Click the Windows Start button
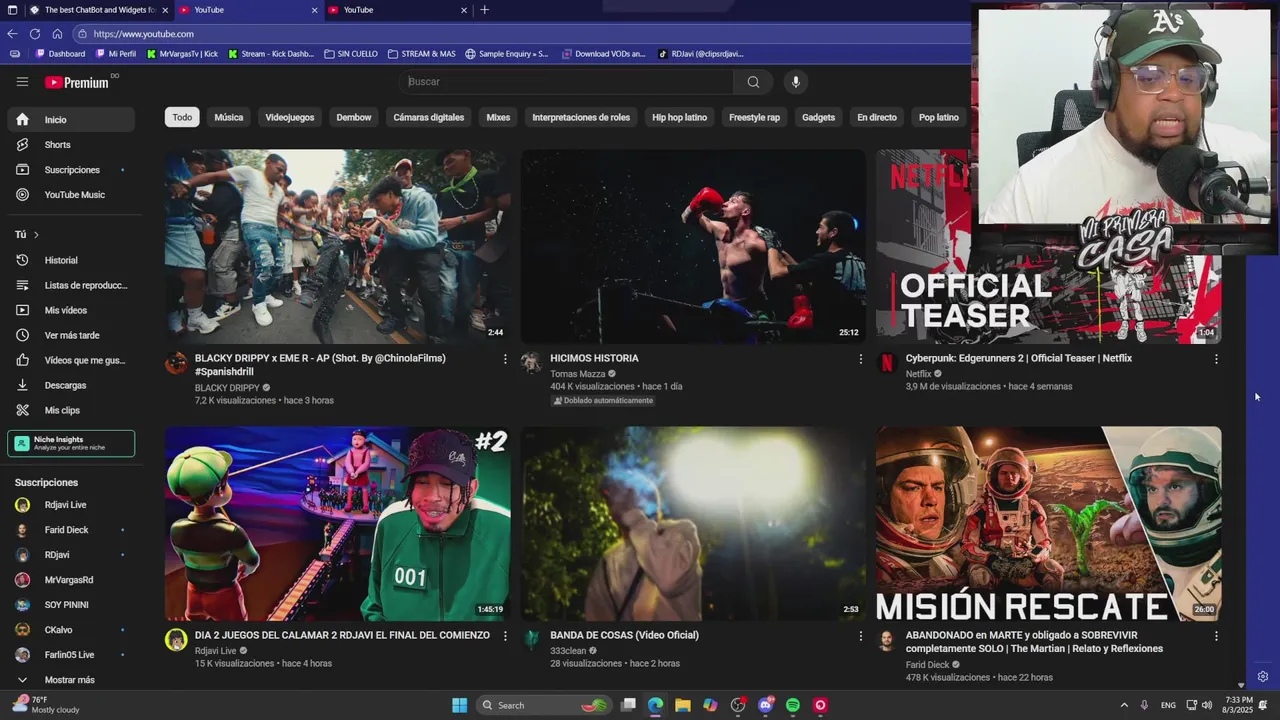Viewport: 1280px width, 720px height. 459,705
